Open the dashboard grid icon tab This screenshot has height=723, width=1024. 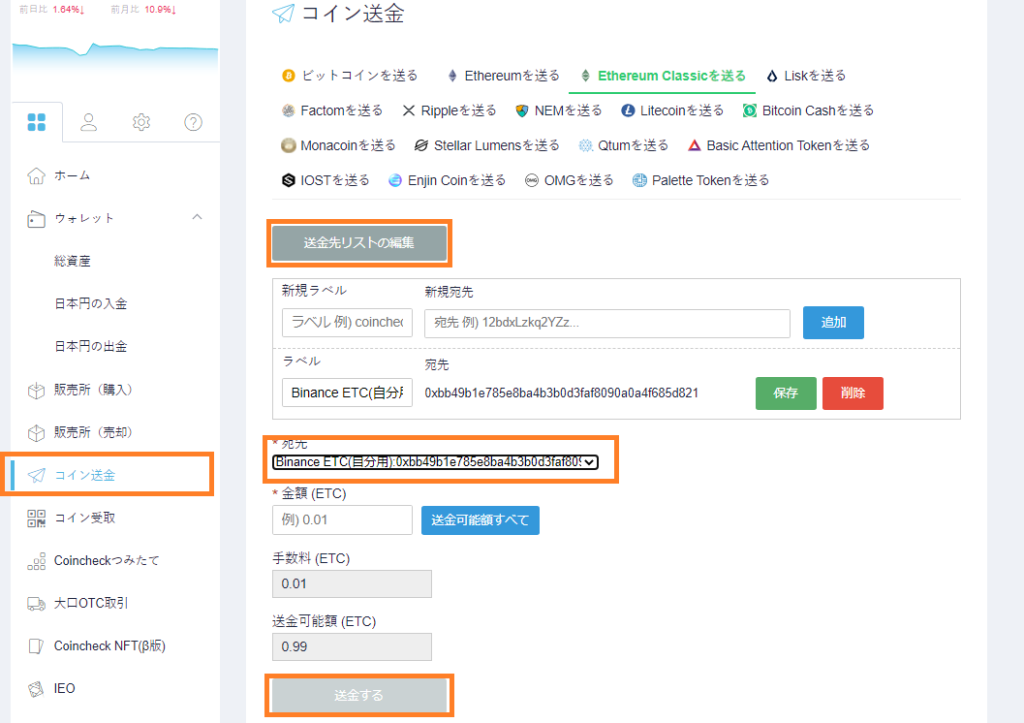click(x=37, y=122)
